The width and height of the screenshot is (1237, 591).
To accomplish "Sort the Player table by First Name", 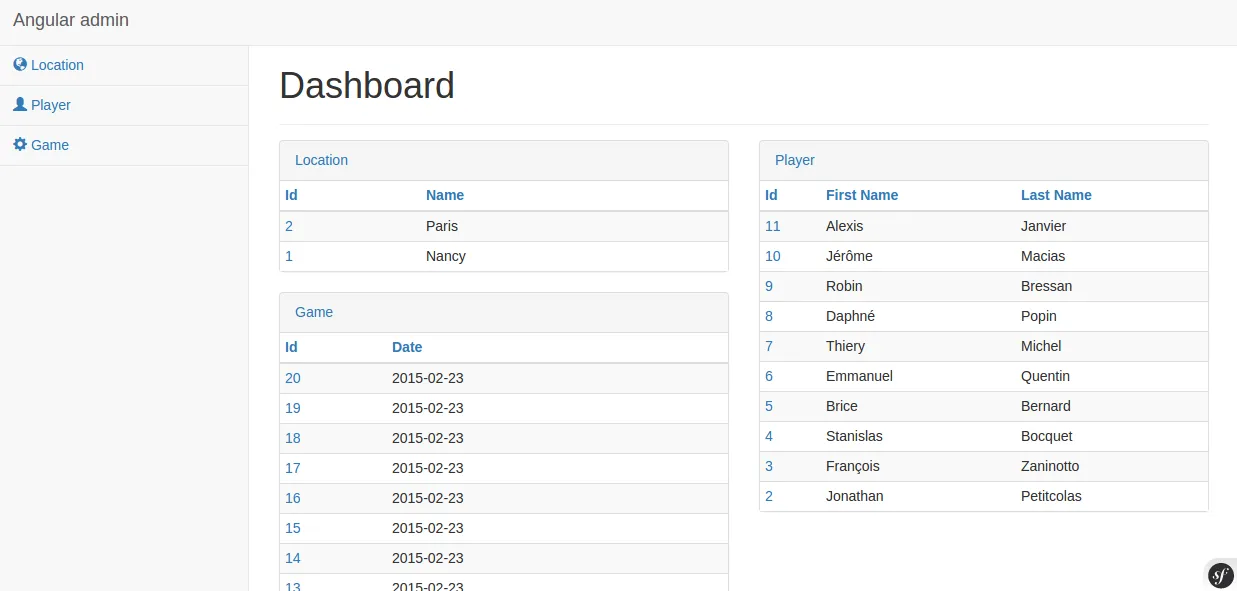I will tap(862, 195).
